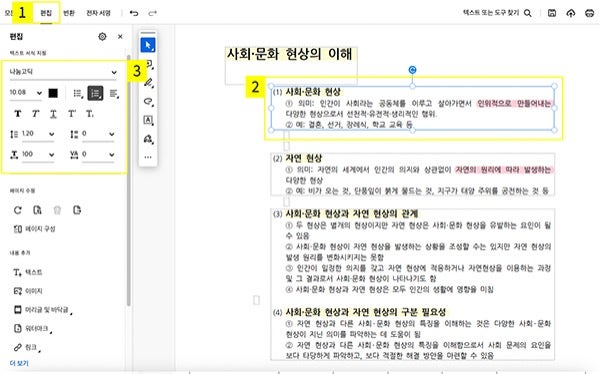Screen dimensions: 600x374
Task: Save the document with the disk icon
Action: [x=552, y=13]
